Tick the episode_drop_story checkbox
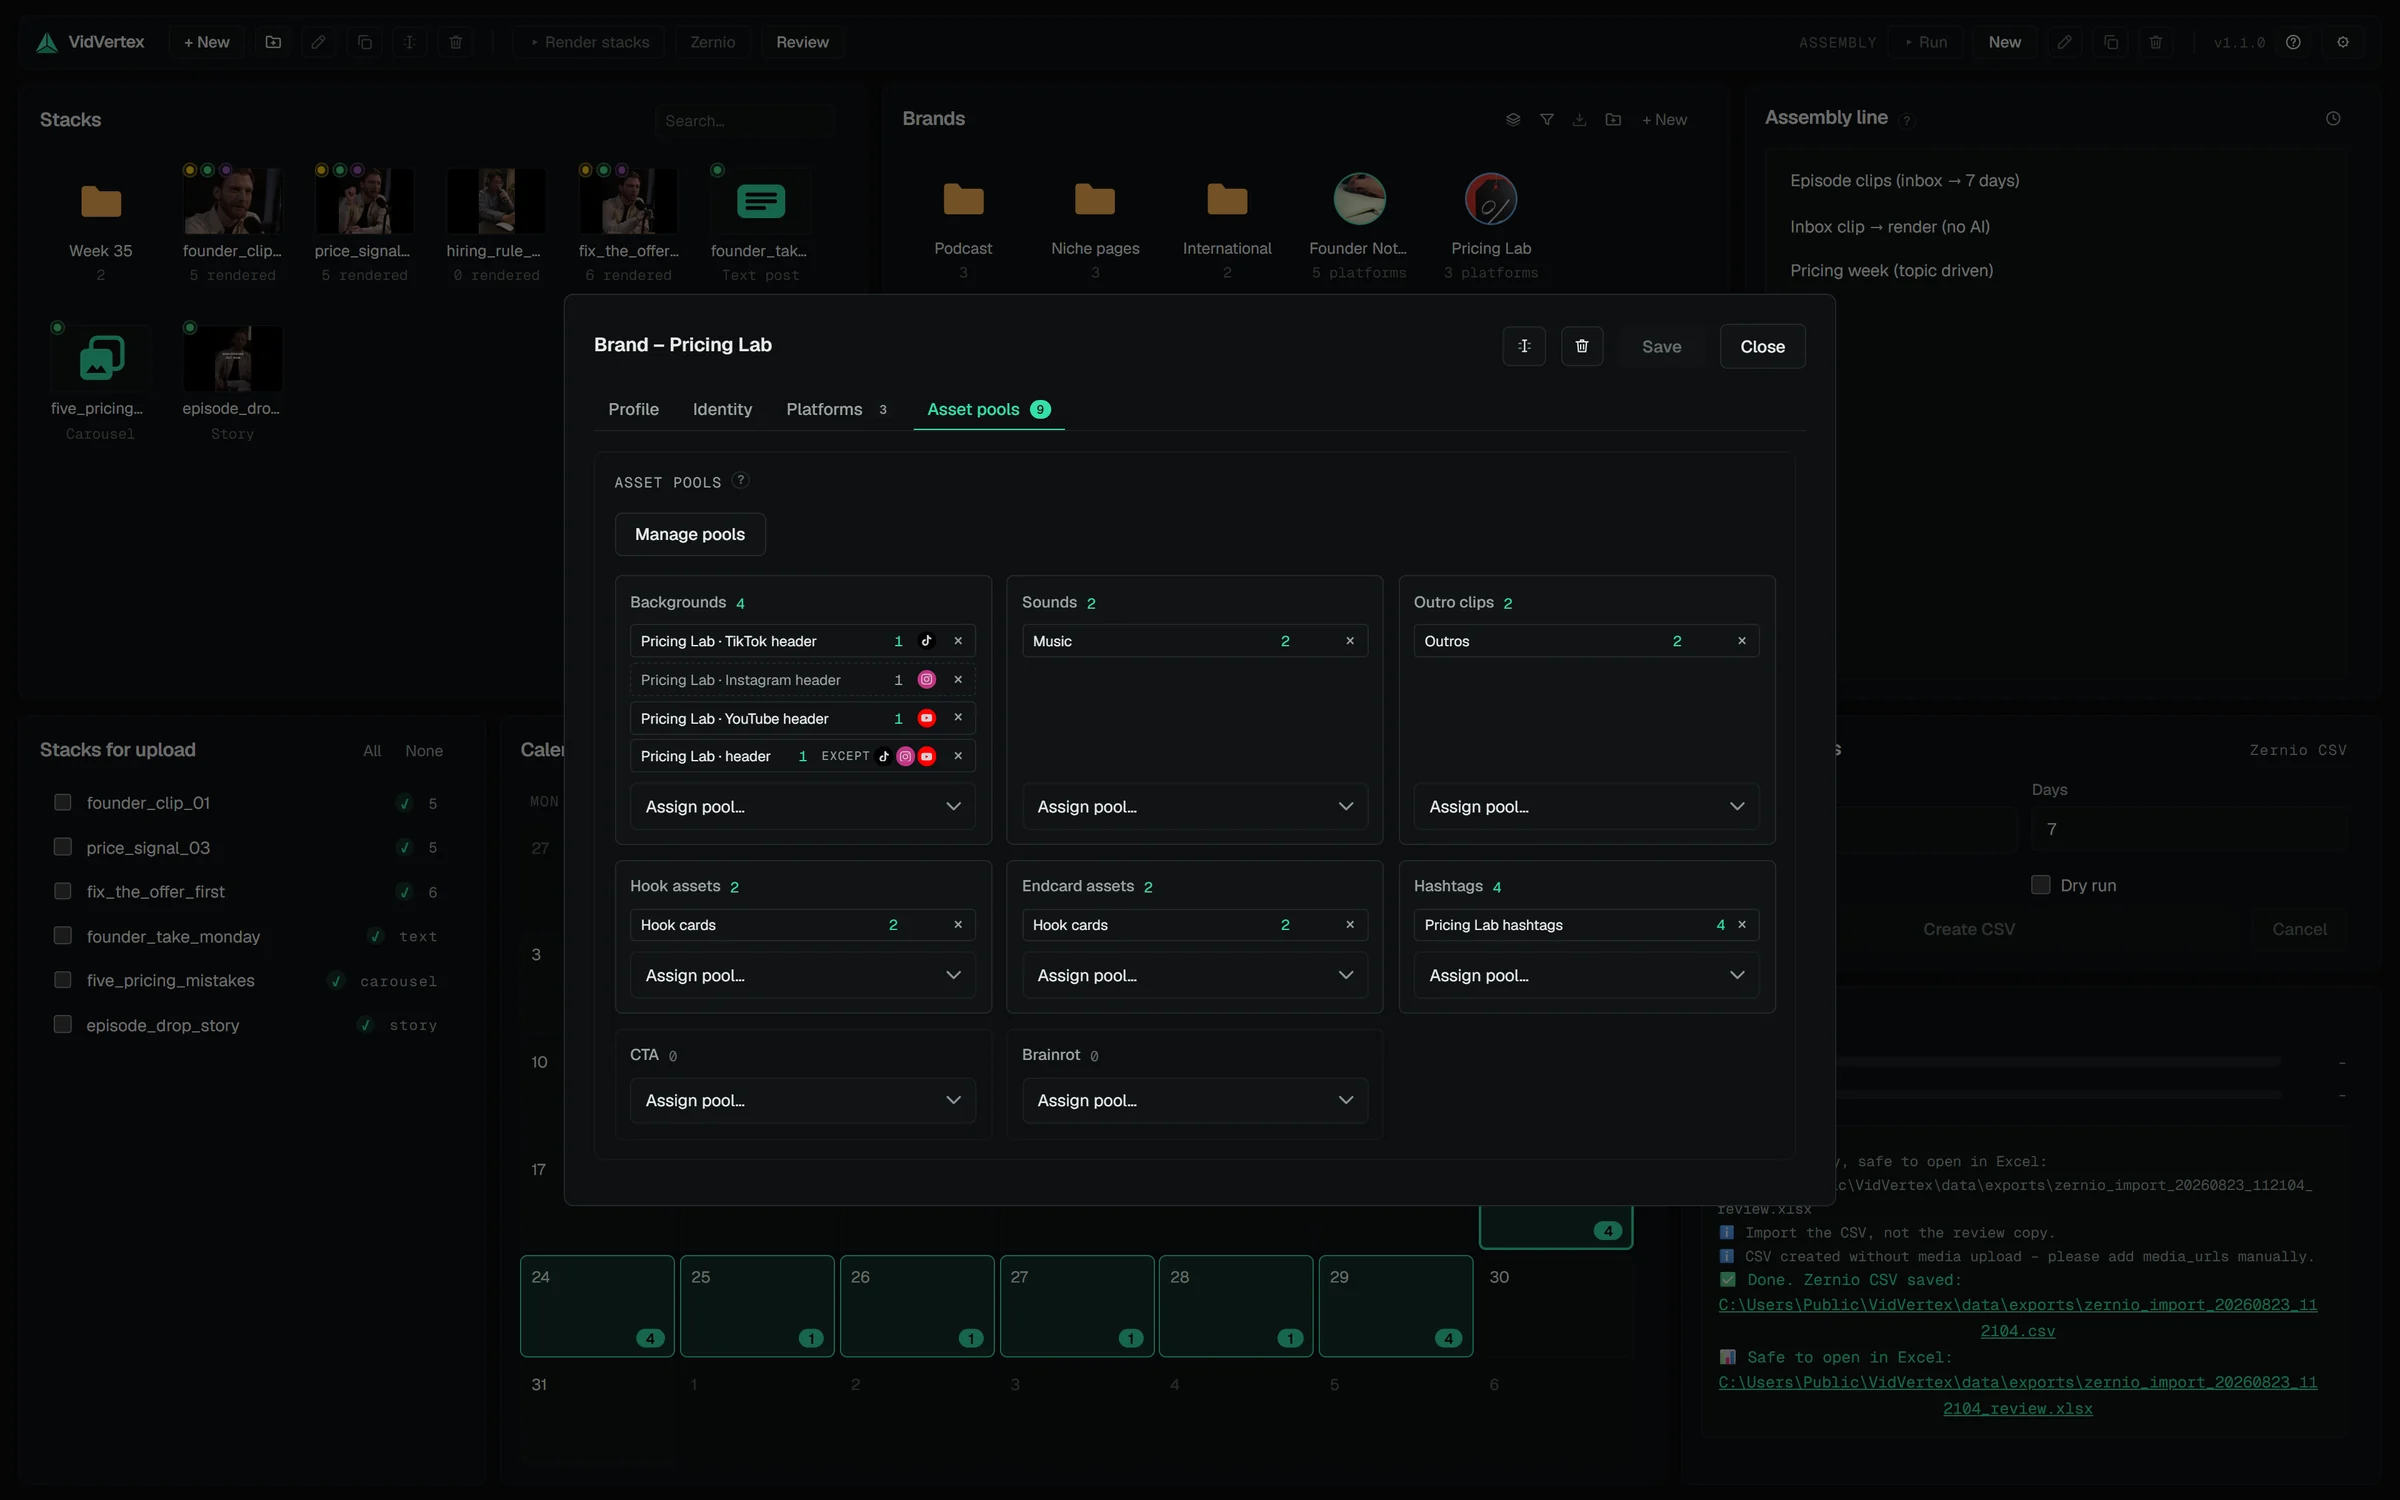The width and height of the screenshot is (2400, 1500). 62,1024
